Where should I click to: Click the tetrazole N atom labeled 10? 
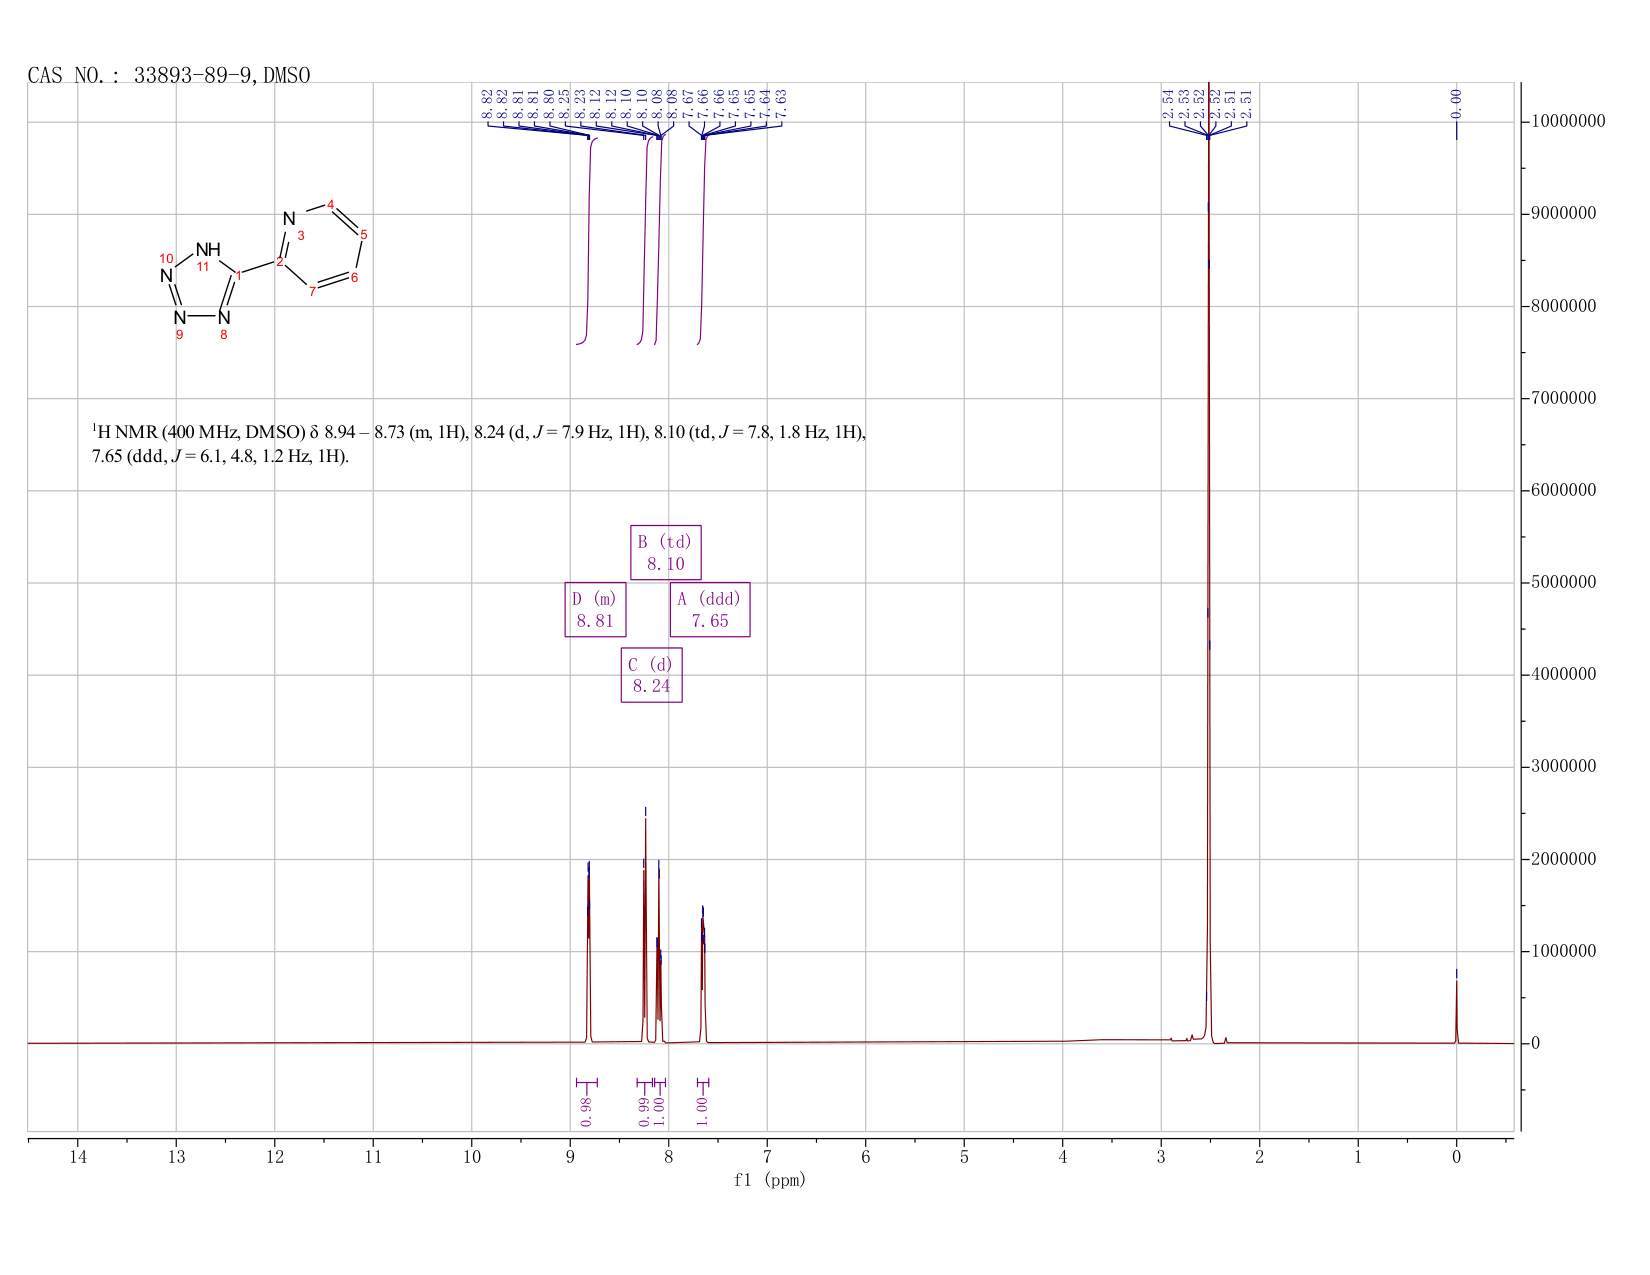point(166,275)
